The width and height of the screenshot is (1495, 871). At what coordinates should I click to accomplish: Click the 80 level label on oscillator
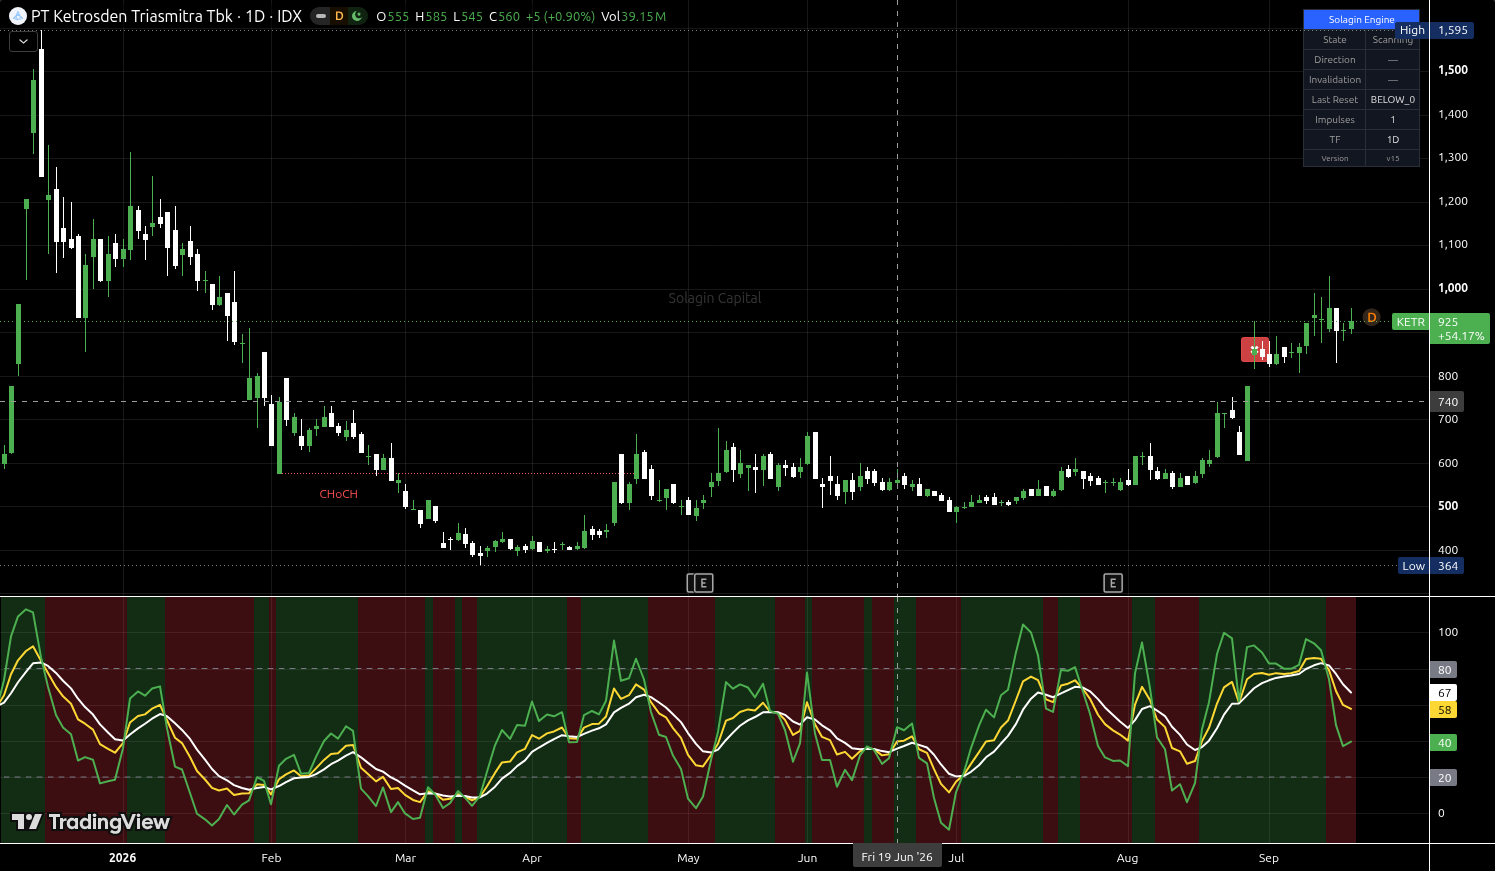tap(1444, 670)
